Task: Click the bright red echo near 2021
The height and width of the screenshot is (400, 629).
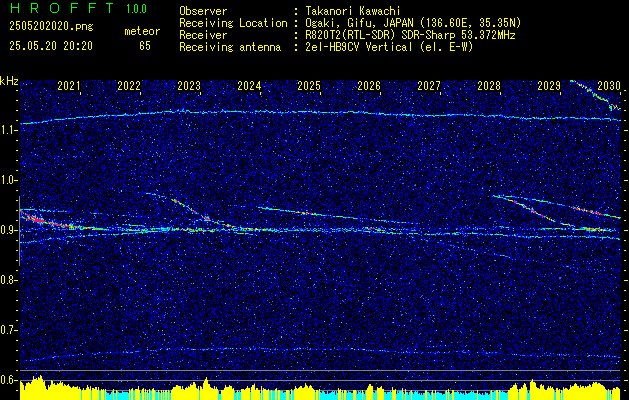Action: (40, 220)
